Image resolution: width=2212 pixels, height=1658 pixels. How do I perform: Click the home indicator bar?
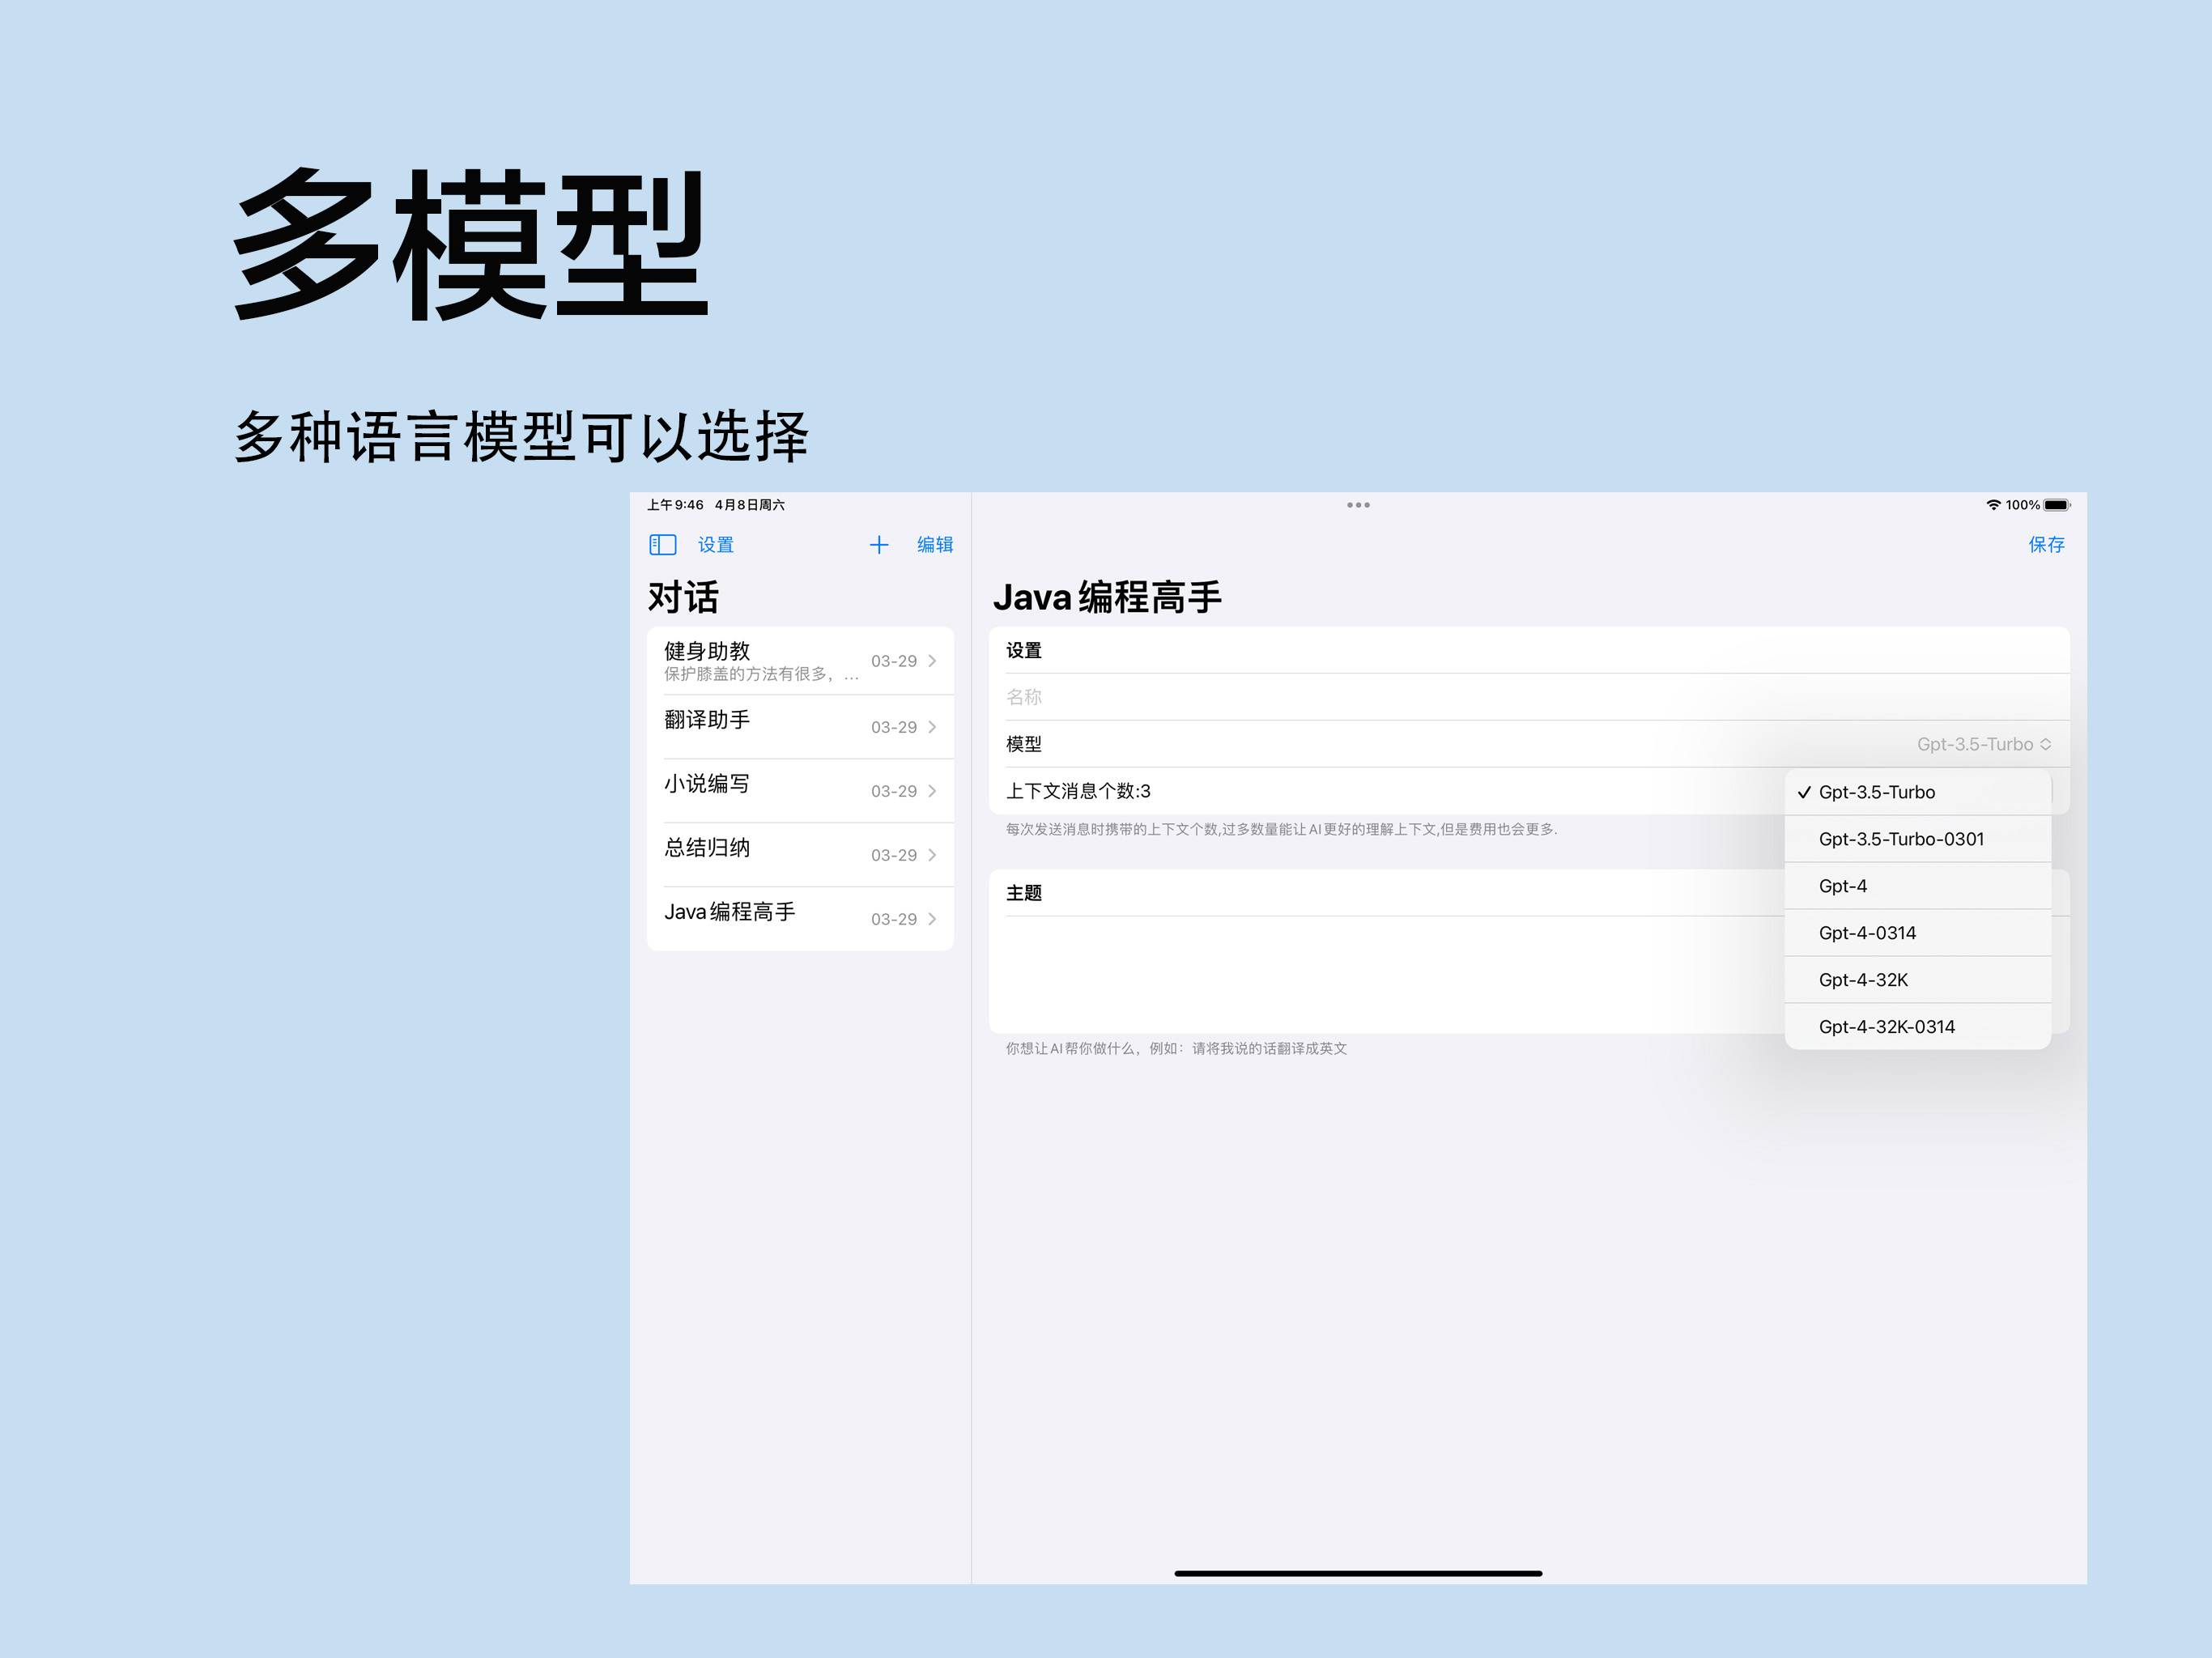1358,1573
